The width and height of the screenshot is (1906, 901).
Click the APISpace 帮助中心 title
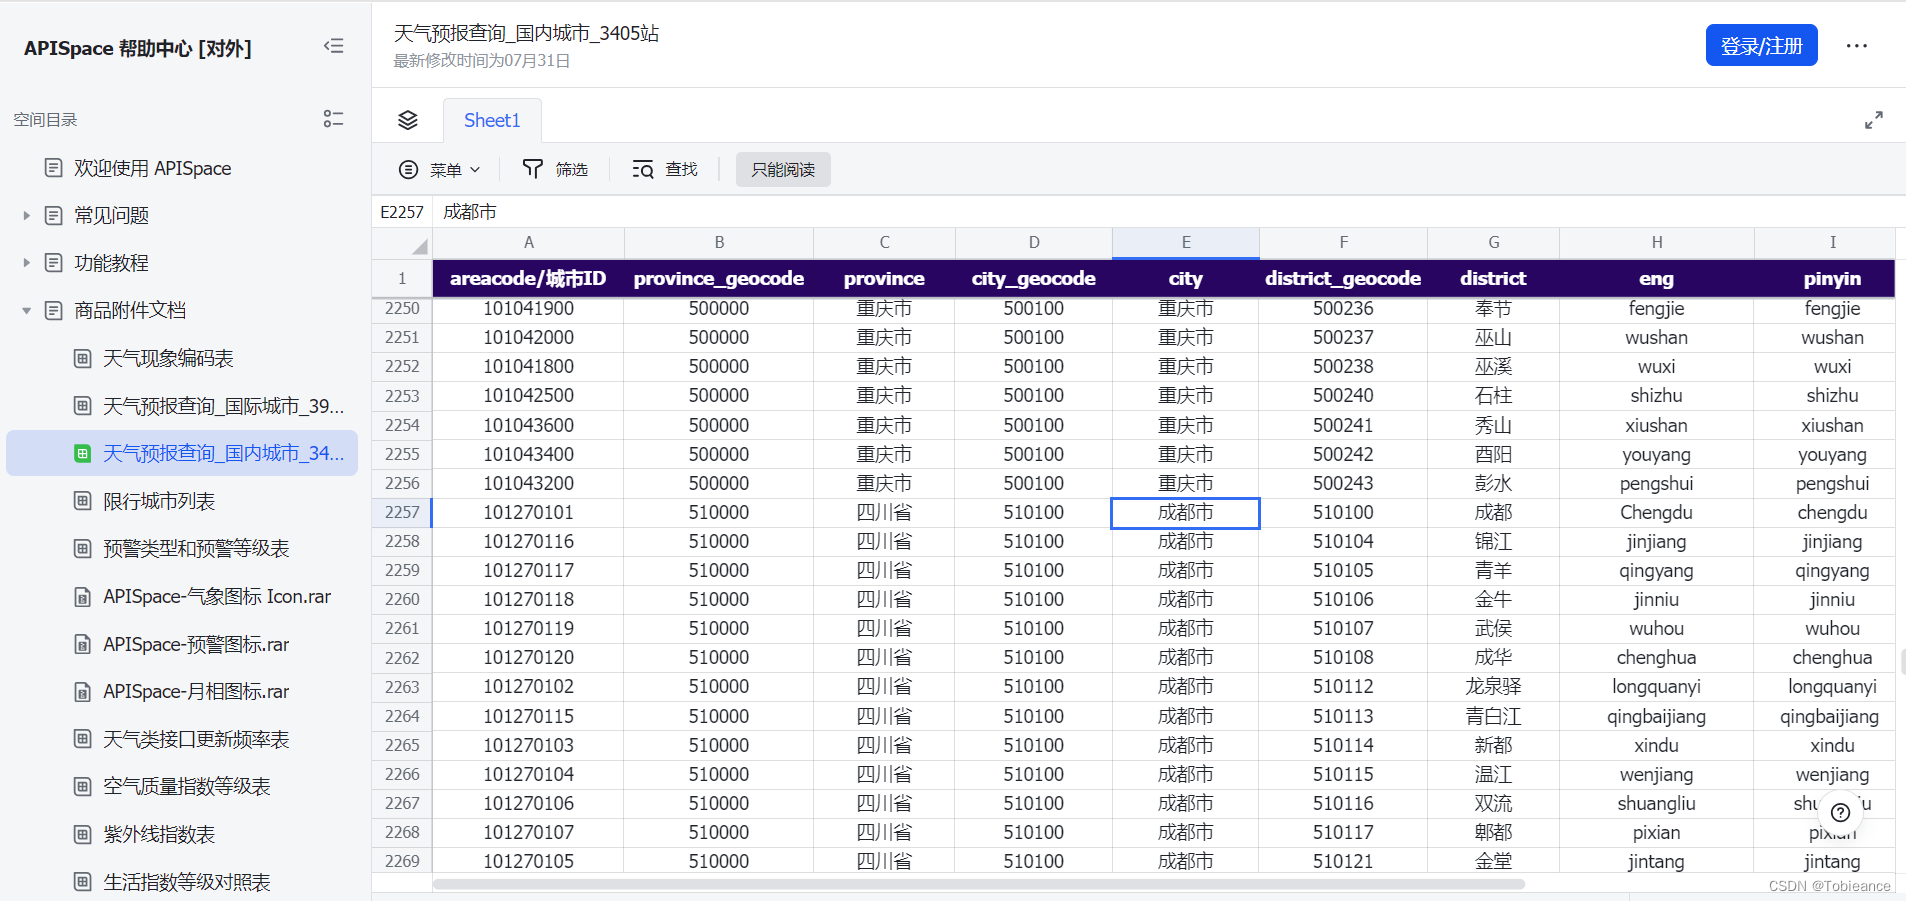click(x=138, y=48)
